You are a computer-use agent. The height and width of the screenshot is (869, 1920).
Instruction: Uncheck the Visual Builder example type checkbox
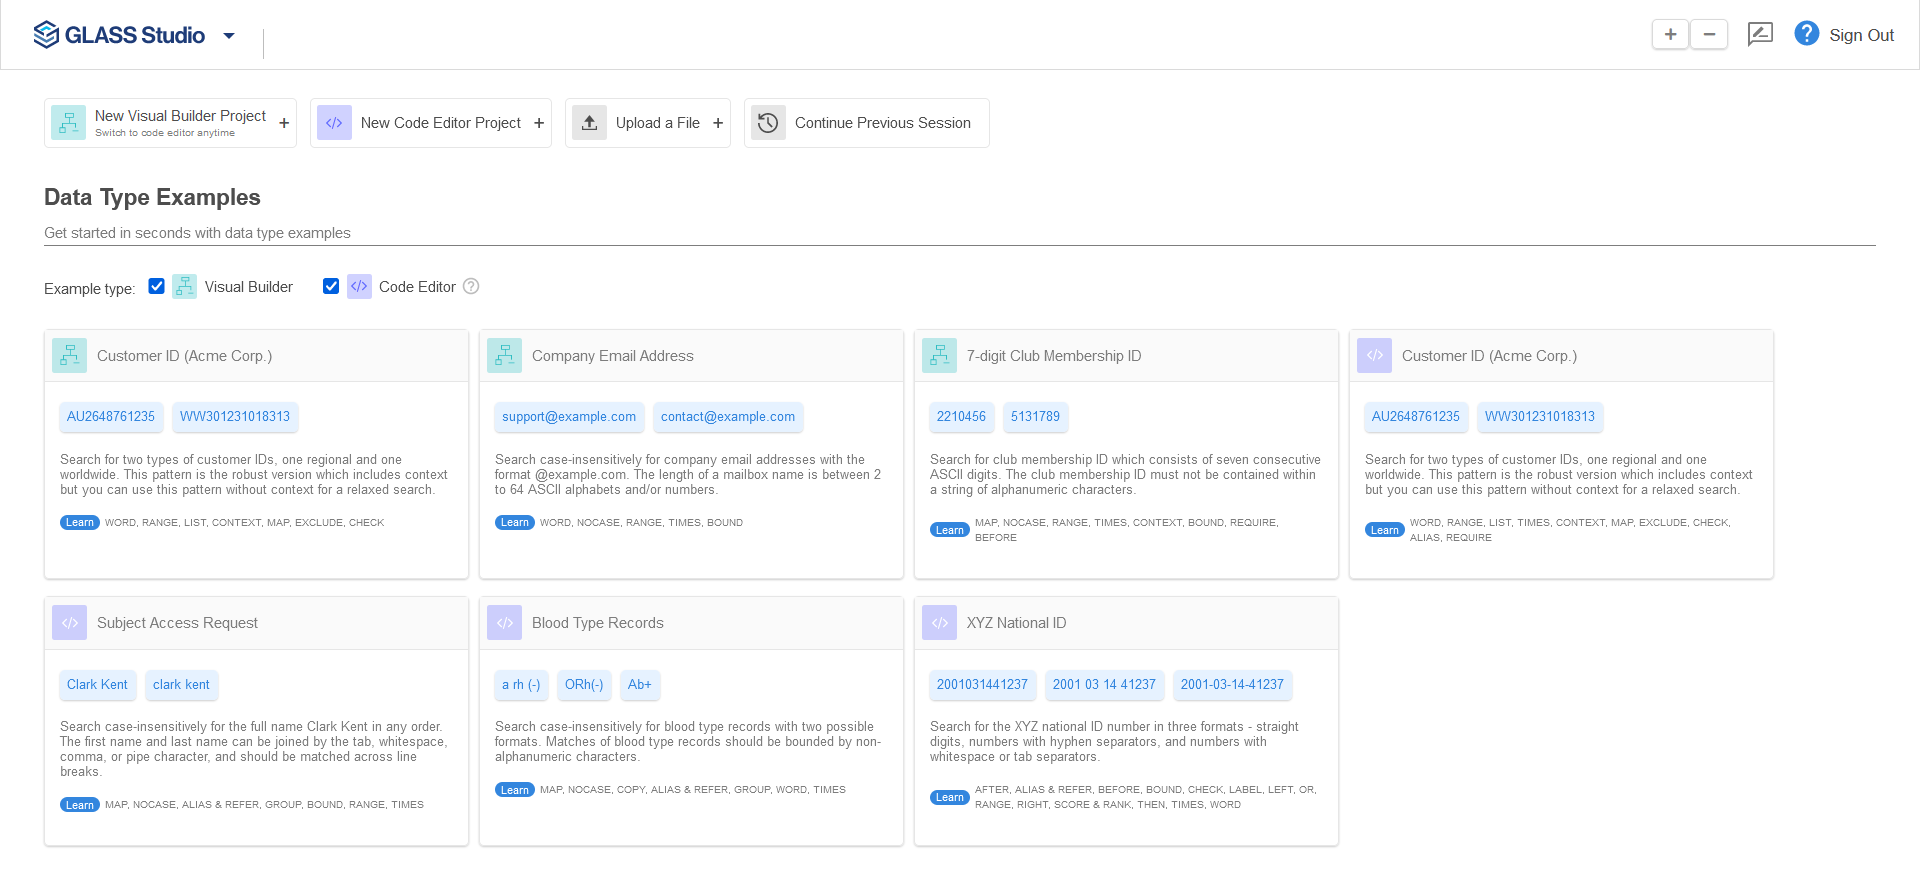click(x=156, y=286)
